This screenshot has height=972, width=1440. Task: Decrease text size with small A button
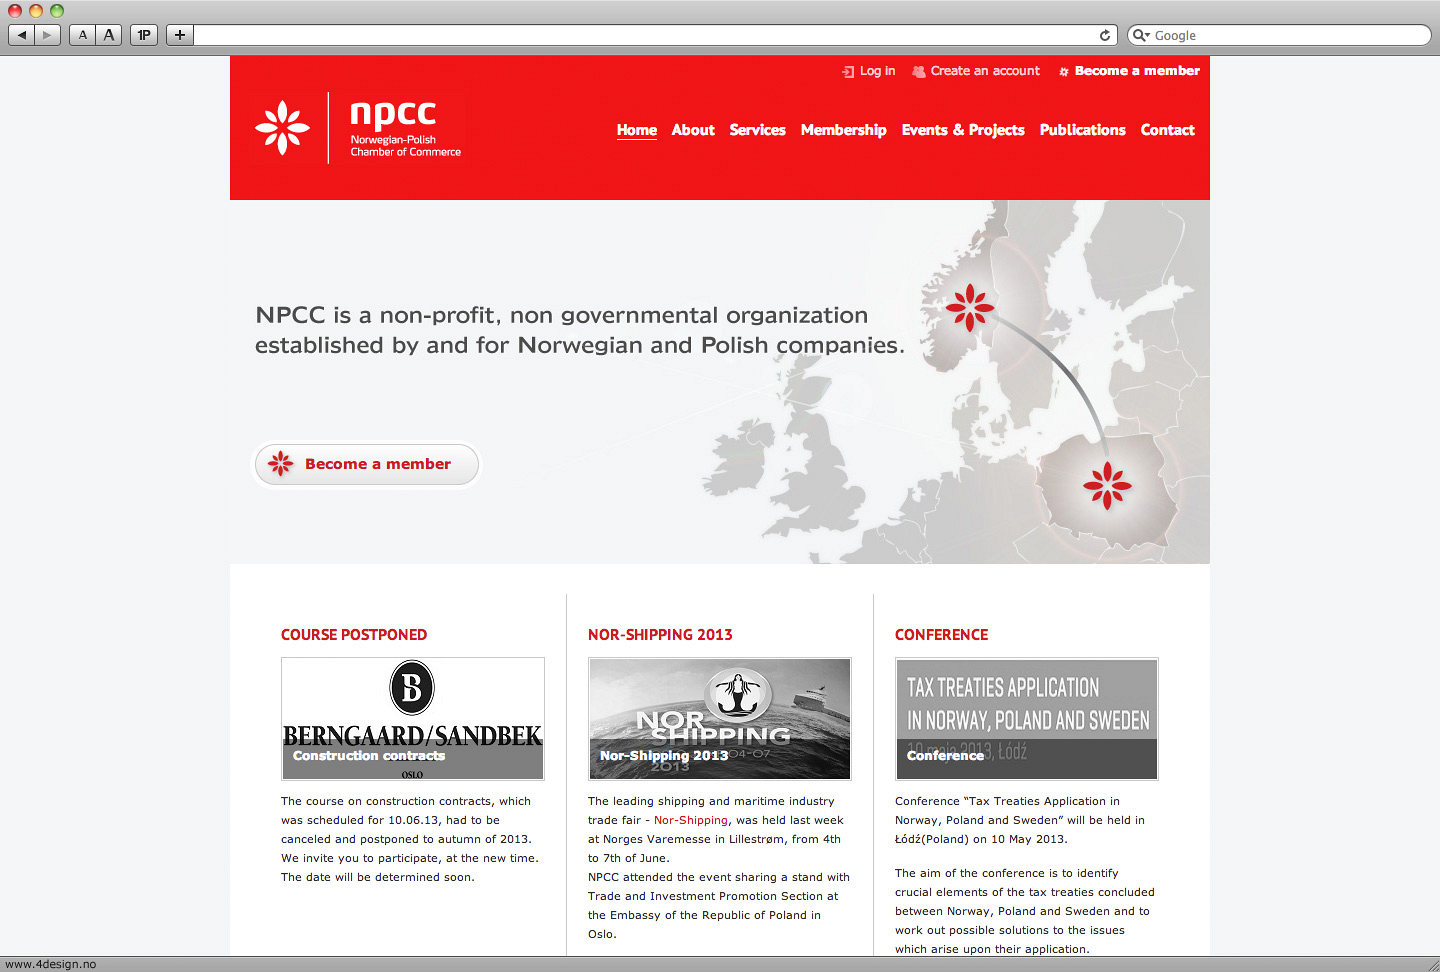point(83,35)
